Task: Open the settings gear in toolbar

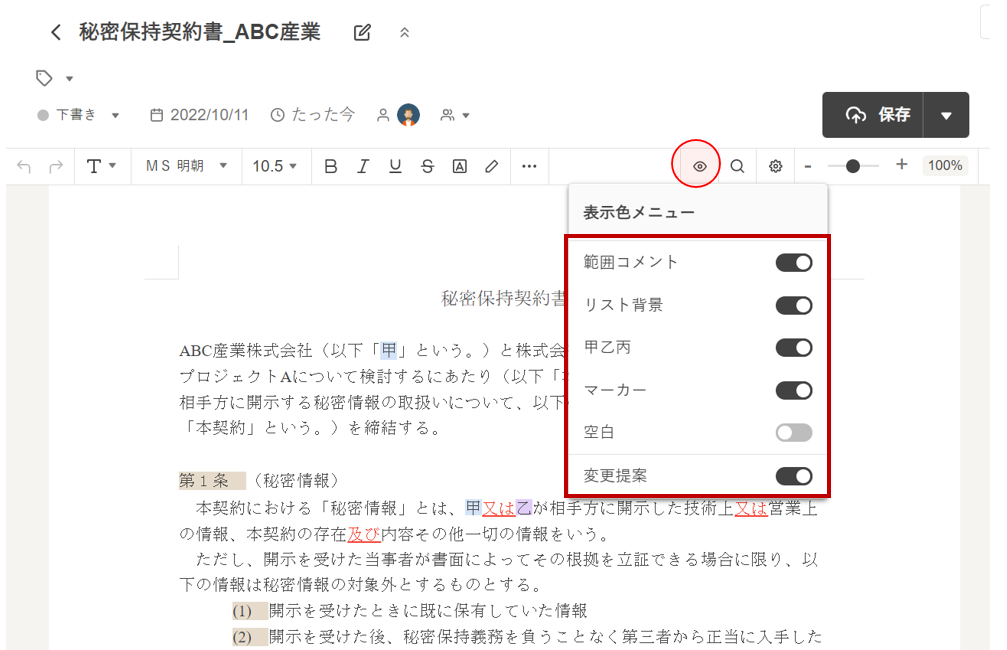Action: coord(775,166)
